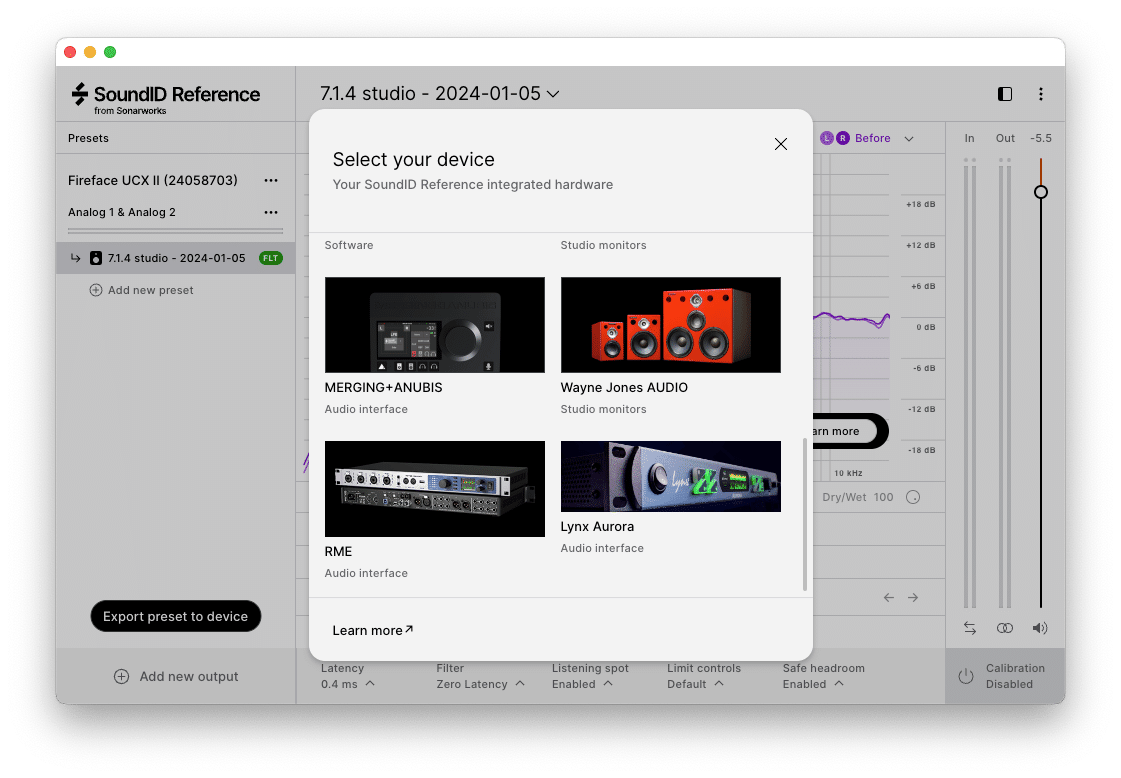This screenshot has height=778, width=1121.
Task: Open the Learn more link in dialog
Action: 372,631
